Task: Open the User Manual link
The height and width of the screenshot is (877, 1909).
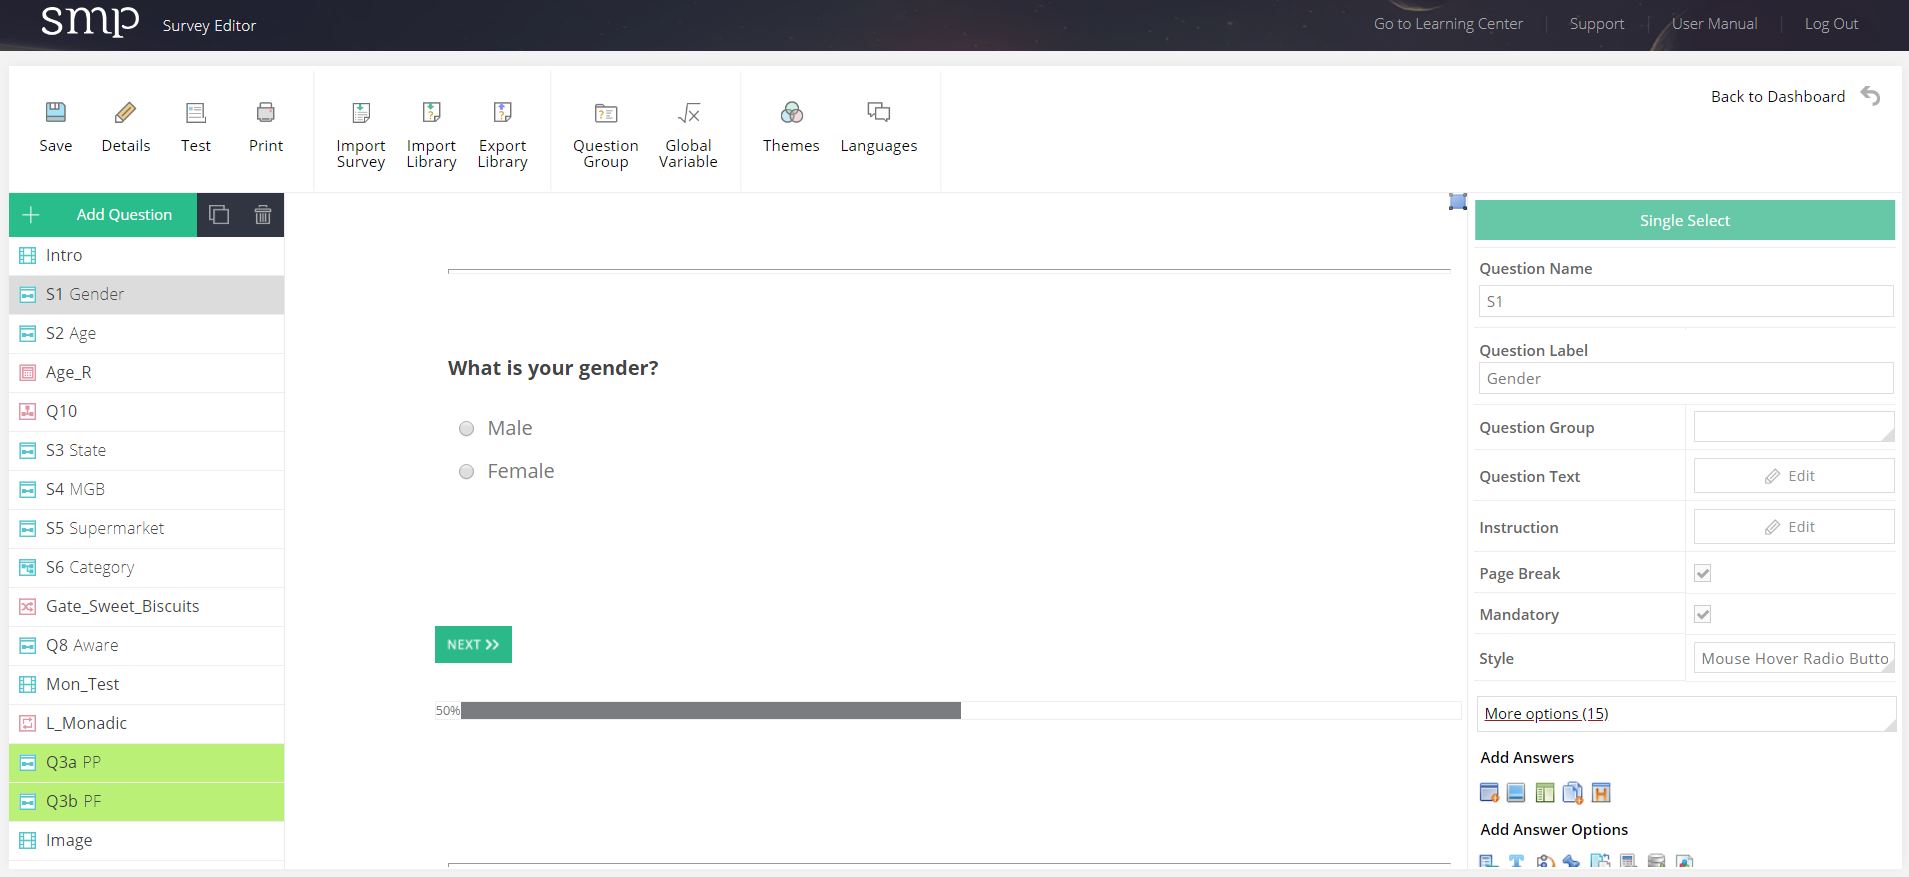Action: tap(1714, 24)
